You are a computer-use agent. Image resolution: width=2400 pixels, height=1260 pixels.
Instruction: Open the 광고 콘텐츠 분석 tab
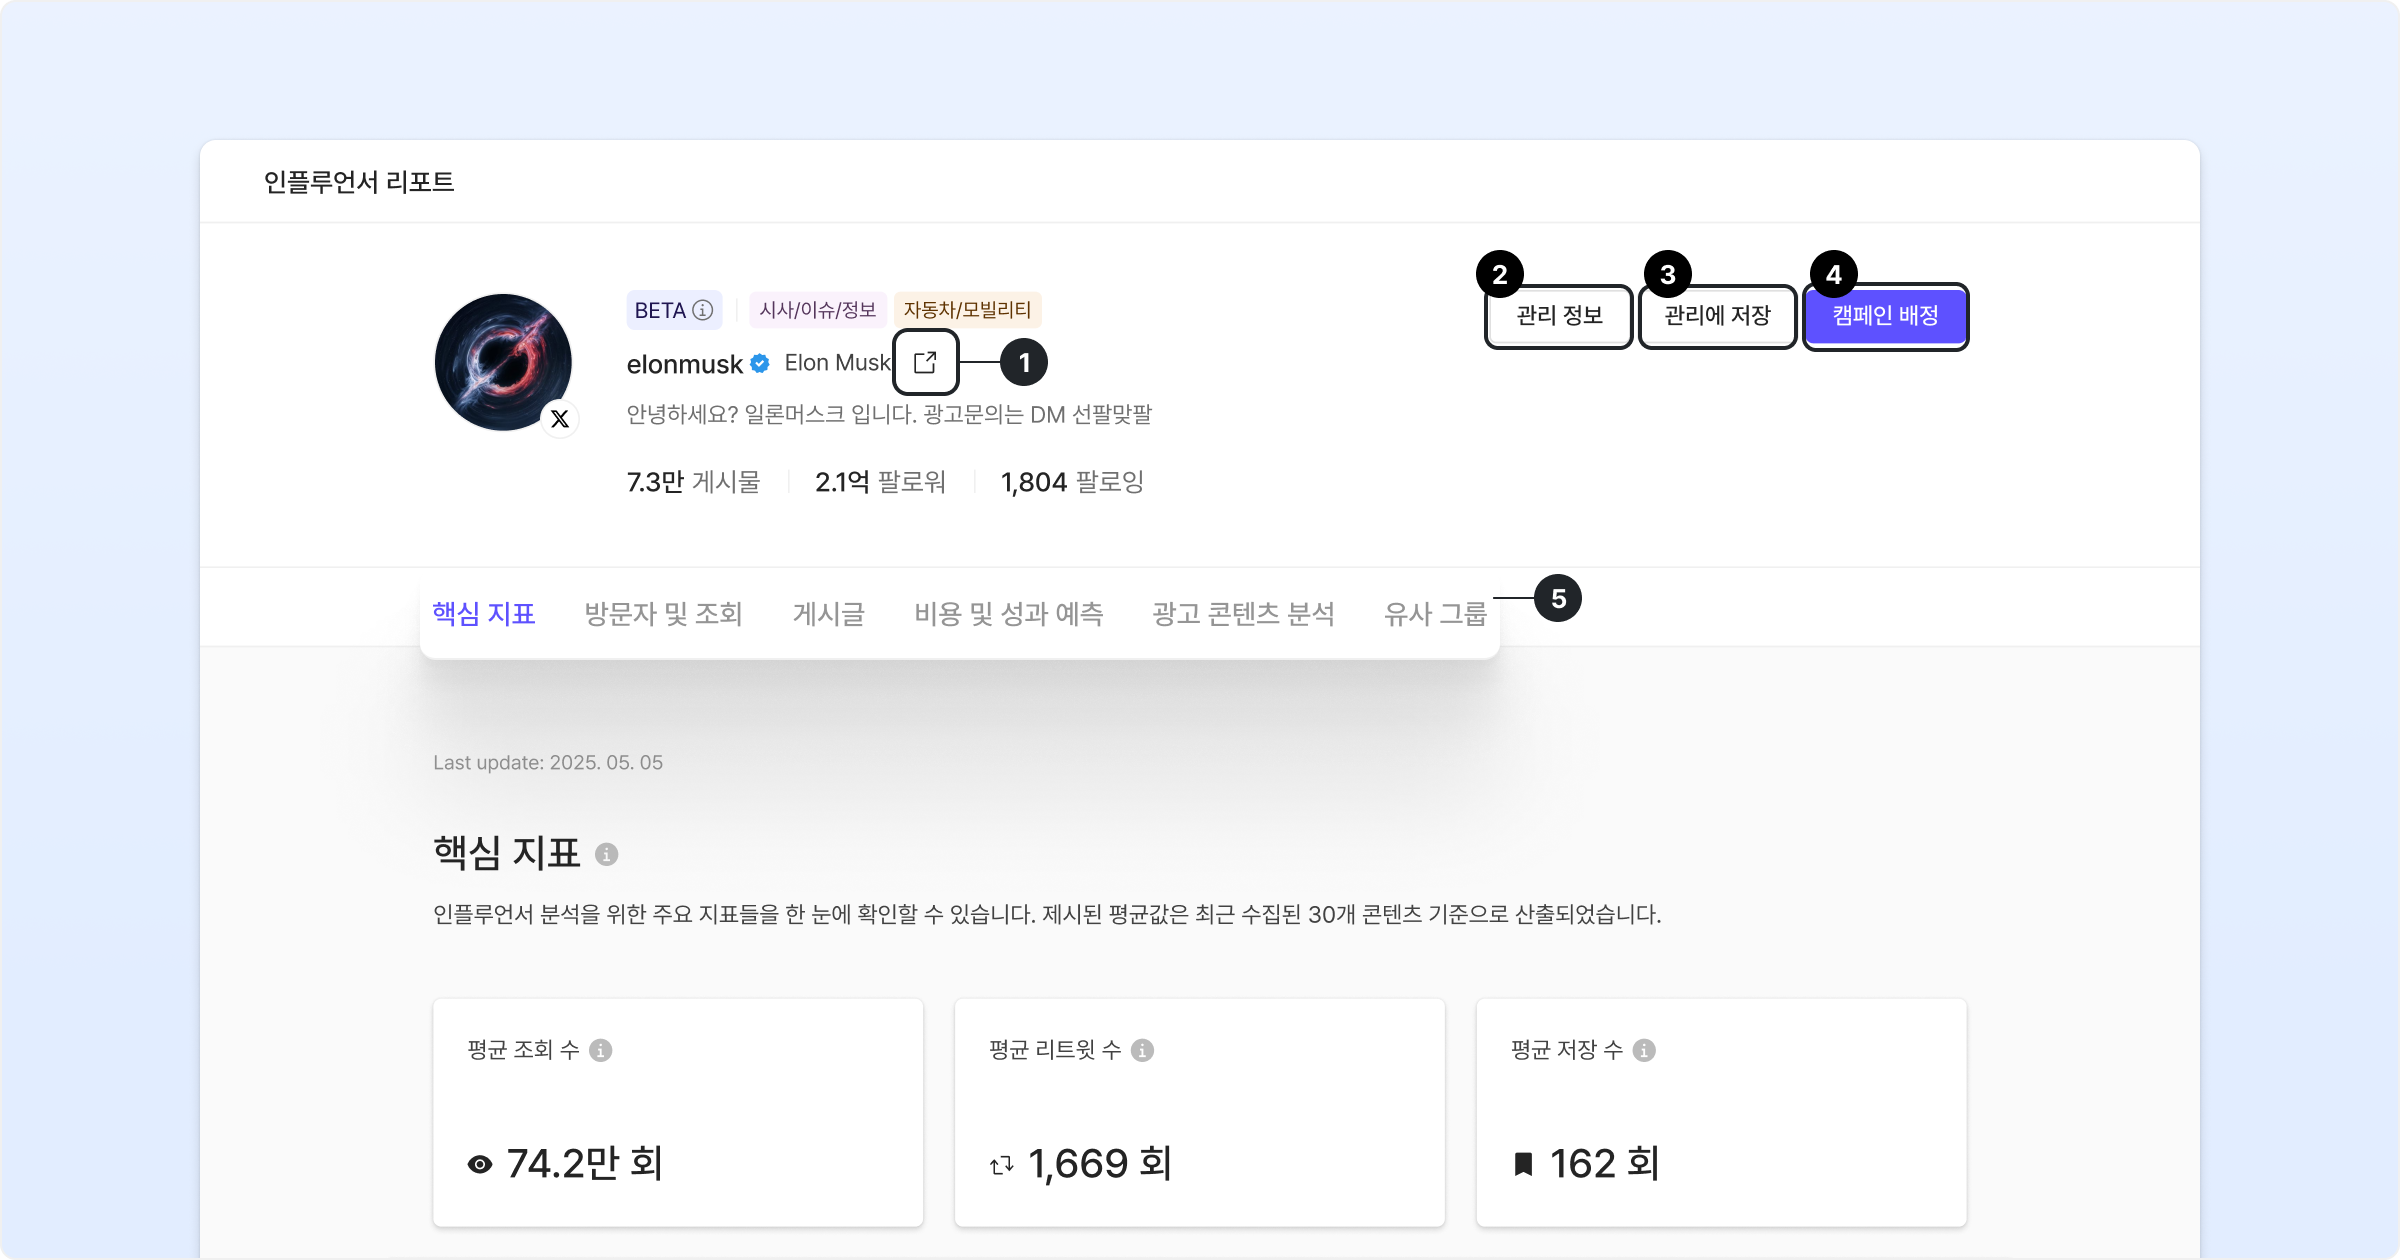pos(1243,613)
